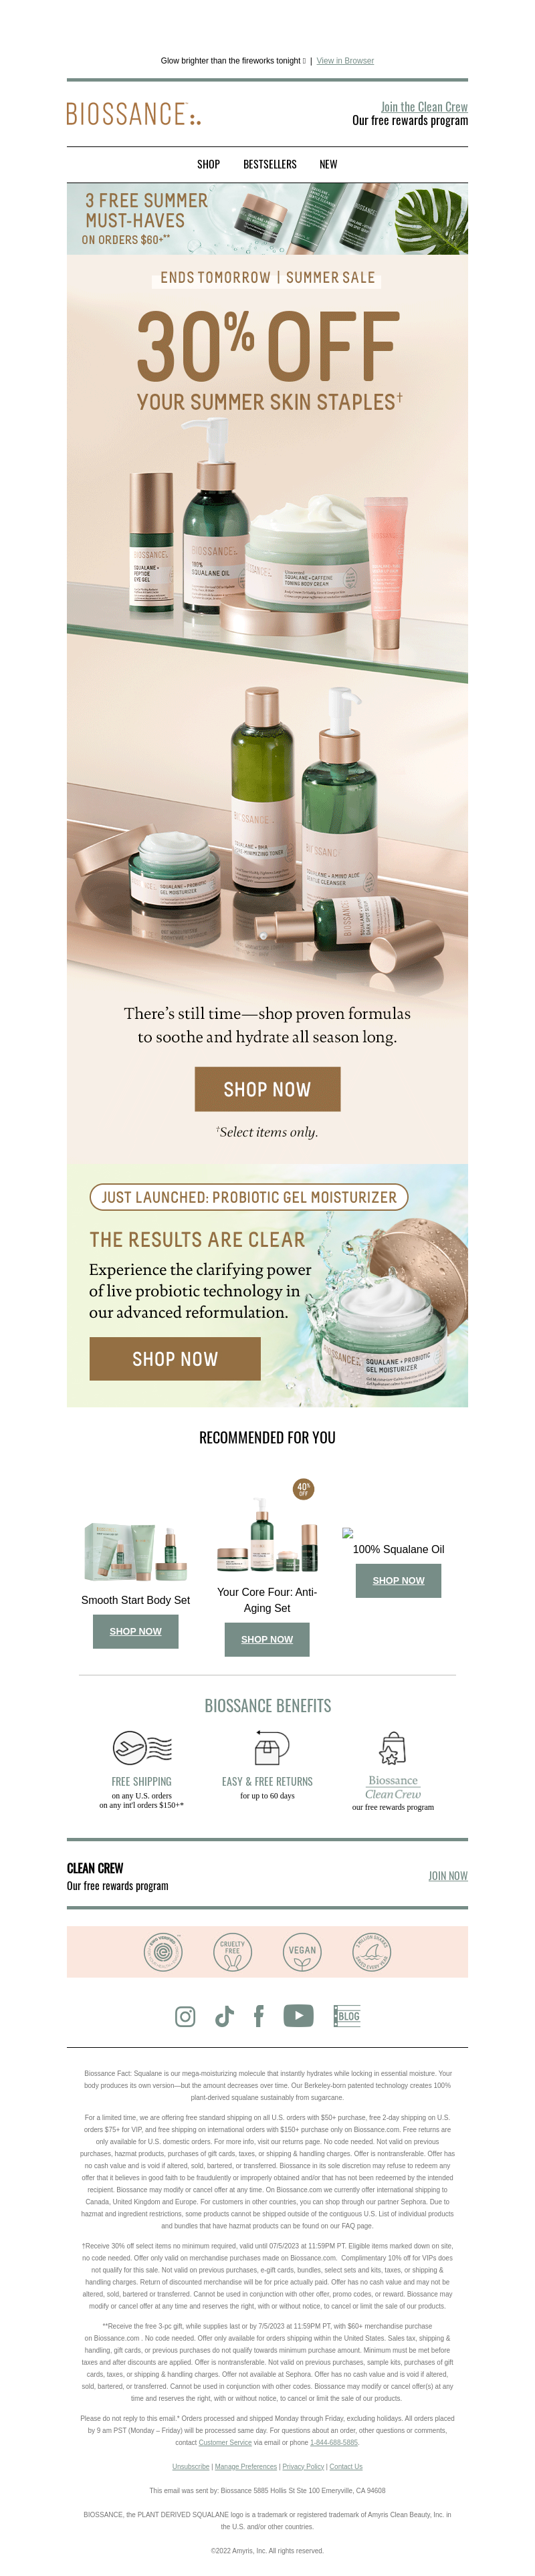The width and height of the screenshot is (535, 2576).
Task: Click the 3 Free Summer Must-Haves banner
Action: point(267,218)
